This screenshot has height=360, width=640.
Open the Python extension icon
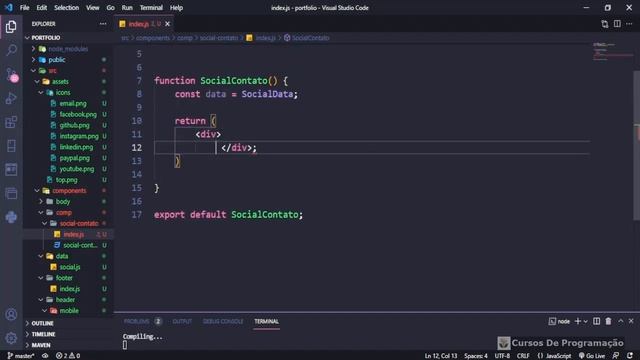tap(11, 217)
